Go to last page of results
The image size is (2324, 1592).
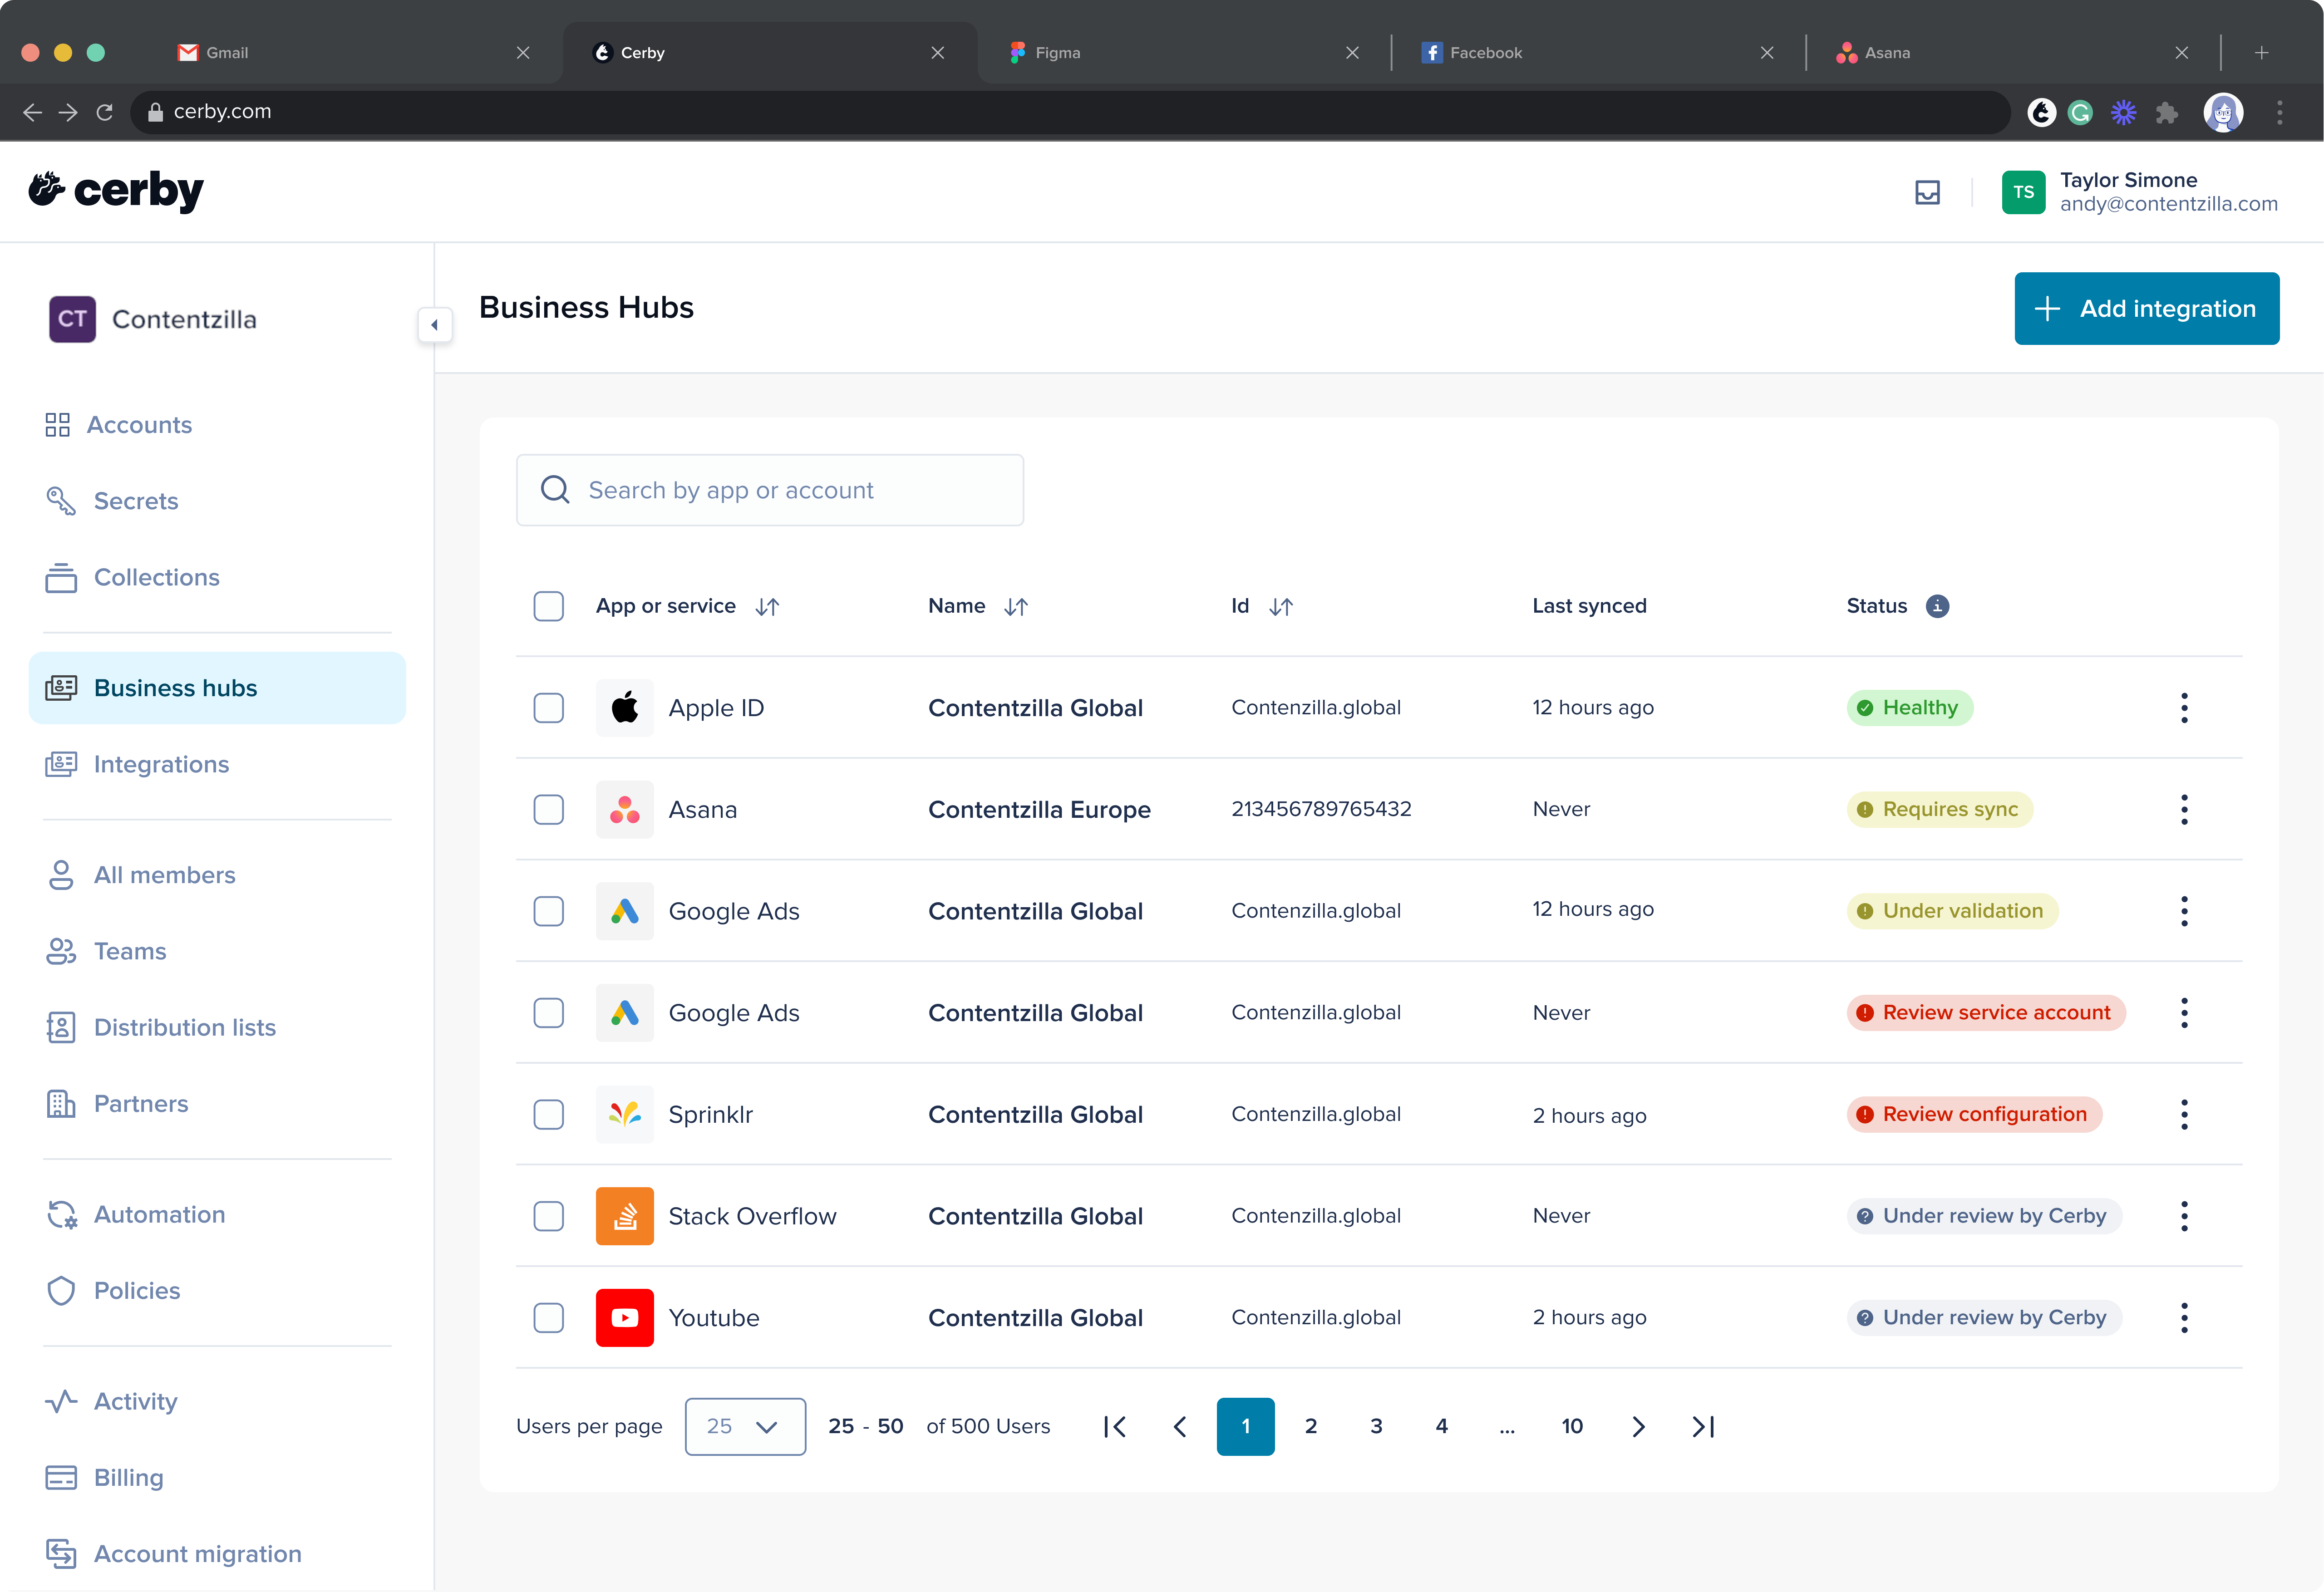coord(1703,1426)
